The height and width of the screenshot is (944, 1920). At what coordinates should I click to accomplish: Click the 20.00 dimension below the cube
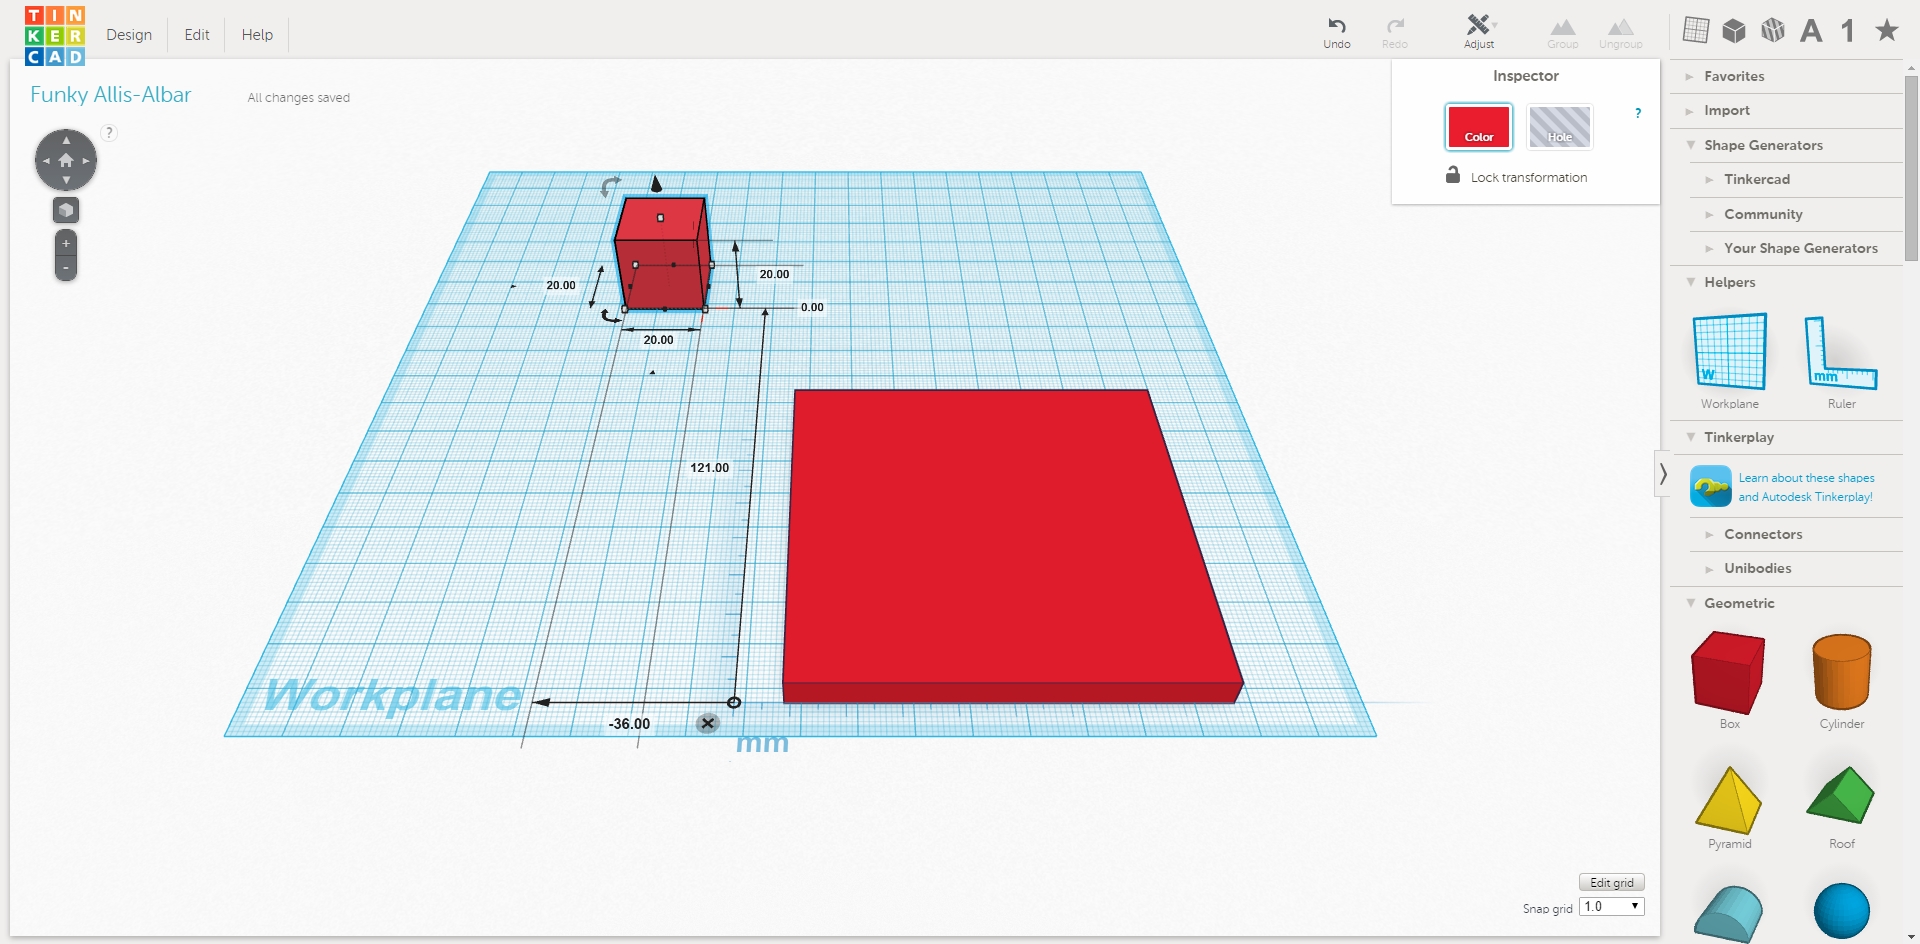658,340
